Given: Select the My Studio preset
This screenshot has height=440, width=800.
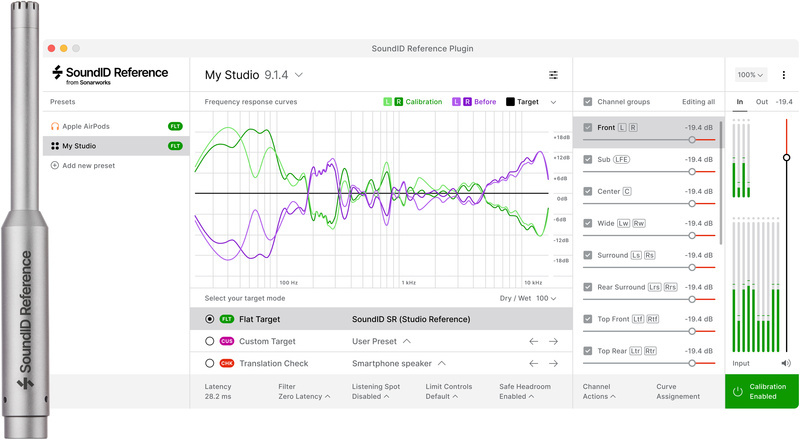Looking at the screenshot, I should (x=80, y=146).
